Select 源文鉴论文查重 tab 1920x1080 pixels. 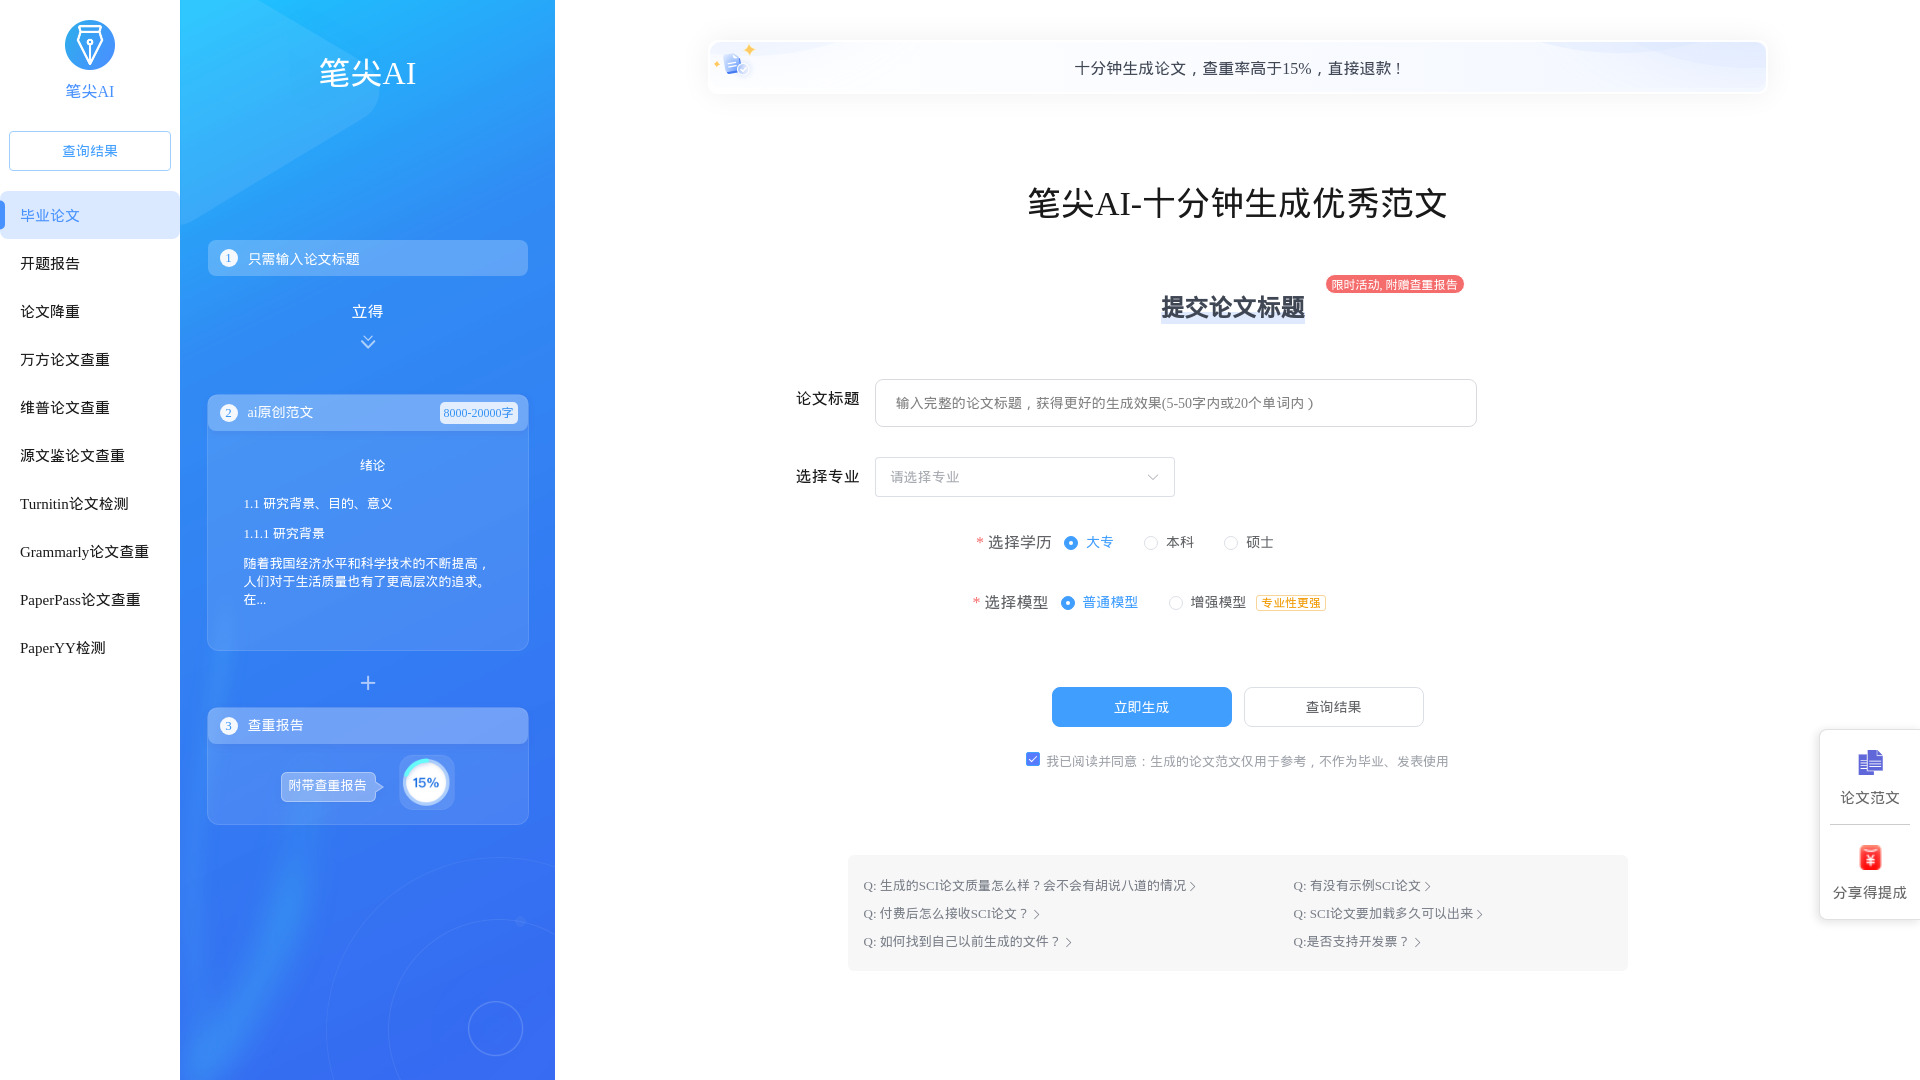tap(73, 454)
